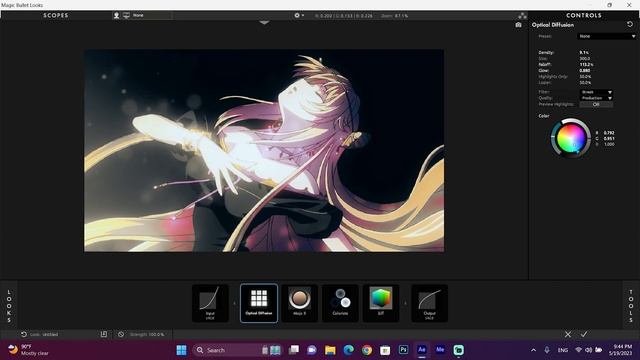This screenshot has width=640, height=360.
Task: Save the look with the bookmark icon
Action: pyautogui.click(x=104, y=334)
